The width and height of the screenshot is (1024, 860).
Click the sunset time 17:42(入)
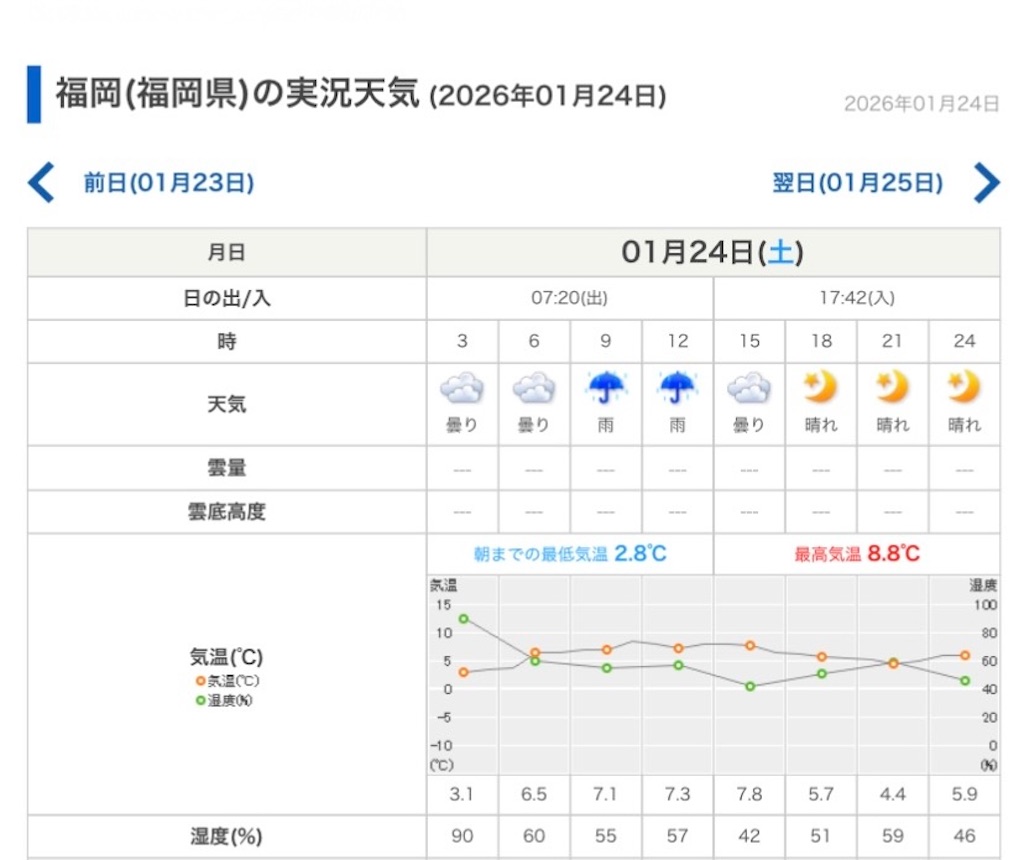pyautogui.click(x=857, y=298)
